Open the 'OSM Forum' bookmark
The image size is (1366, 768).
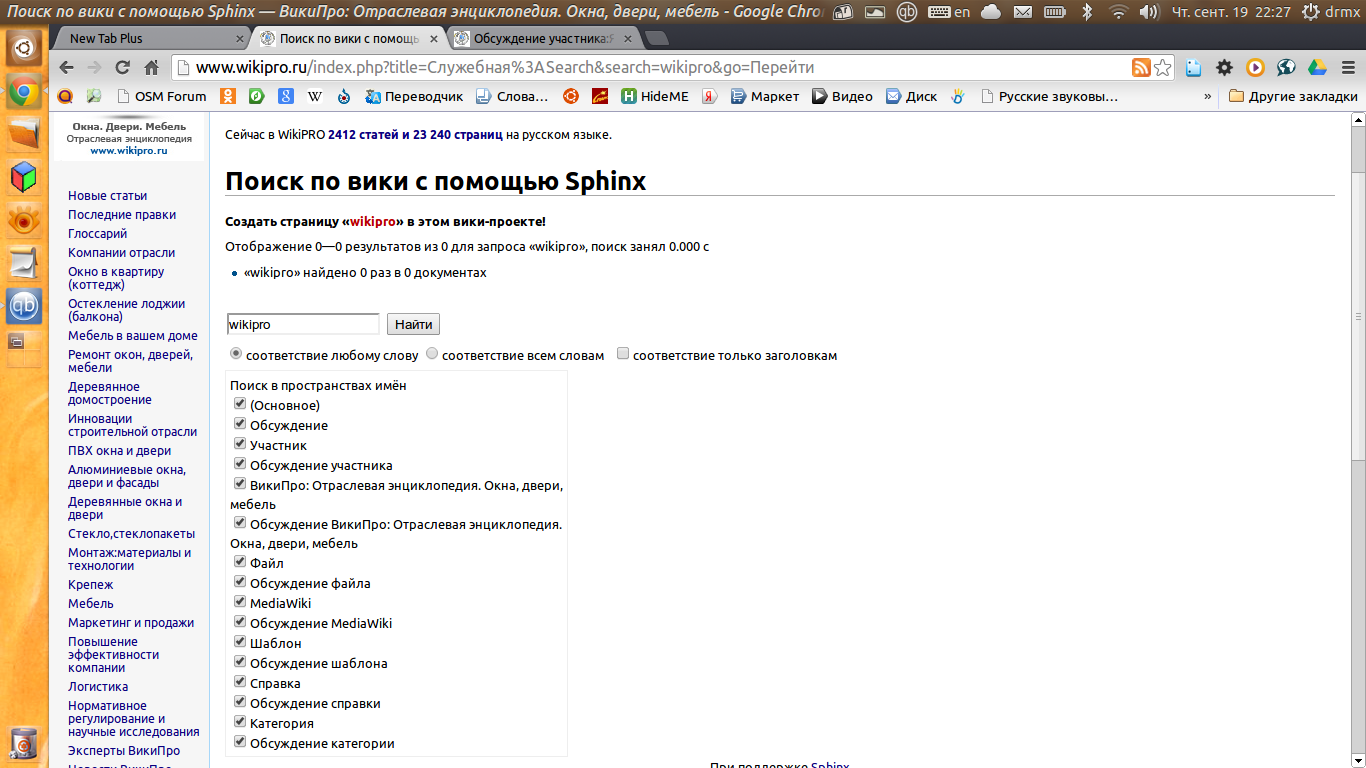[161, 96]
